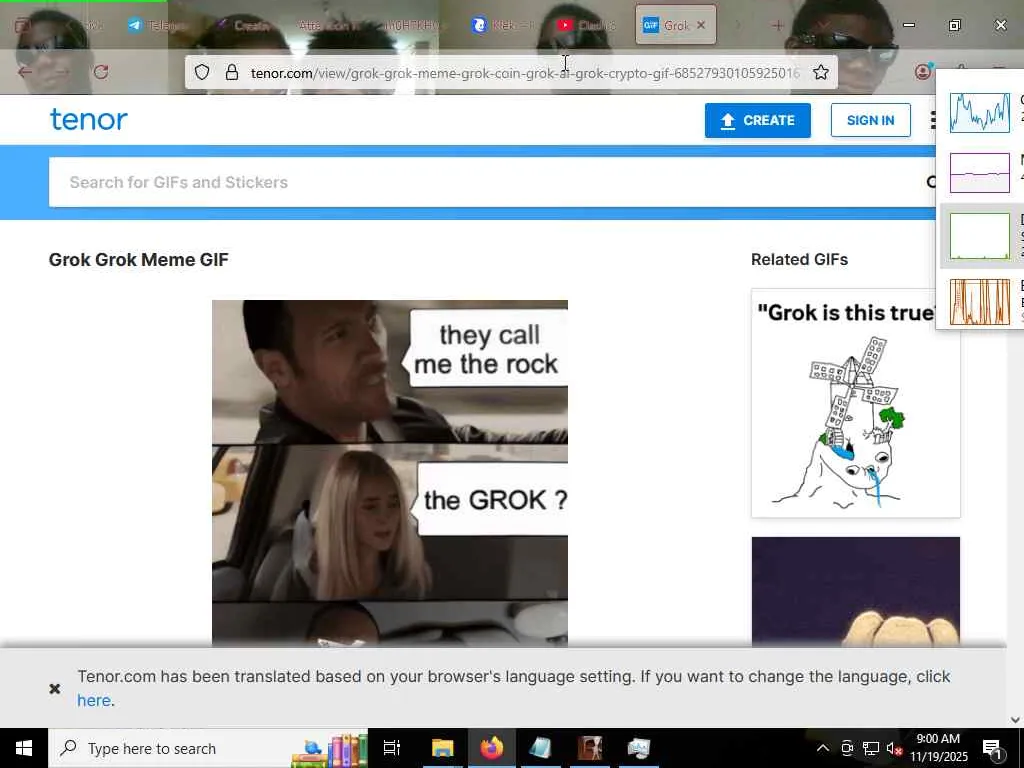
Task: Select the green disk performance graph
Action: pyautogui.click(x=980, y=236)
